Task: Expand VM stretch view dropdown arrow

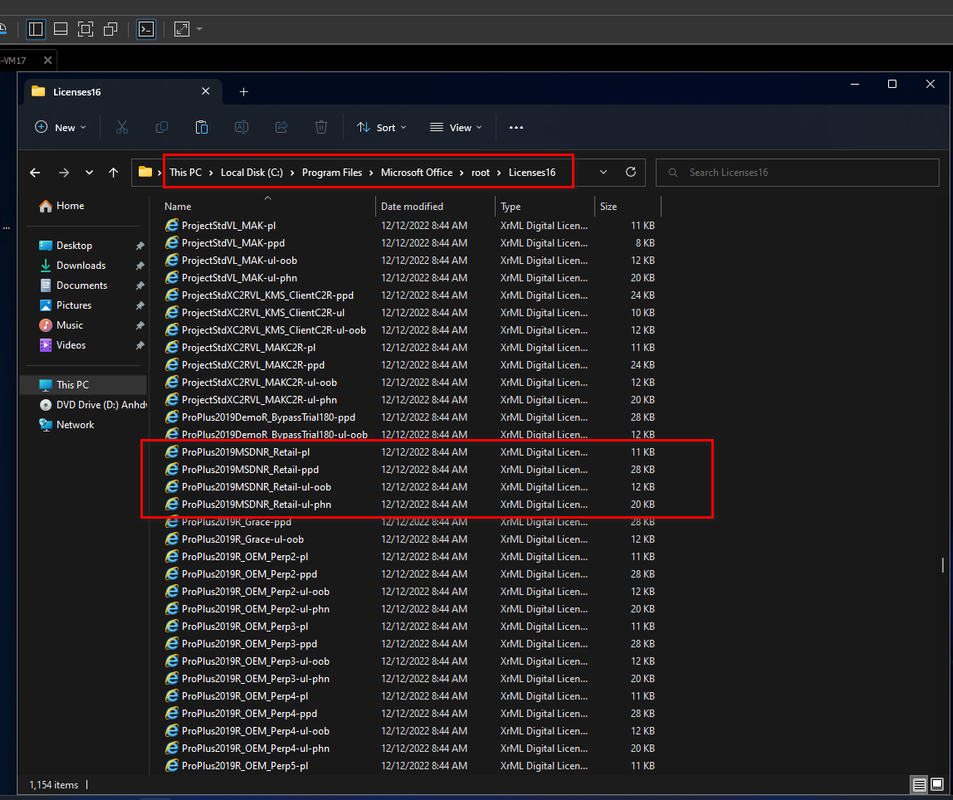Action: pos(199,29)
